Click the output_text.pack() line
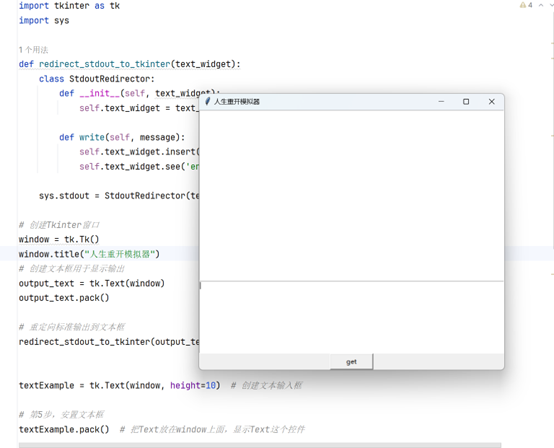The width and height of the screenshot is (554, 448). [64, 298]
